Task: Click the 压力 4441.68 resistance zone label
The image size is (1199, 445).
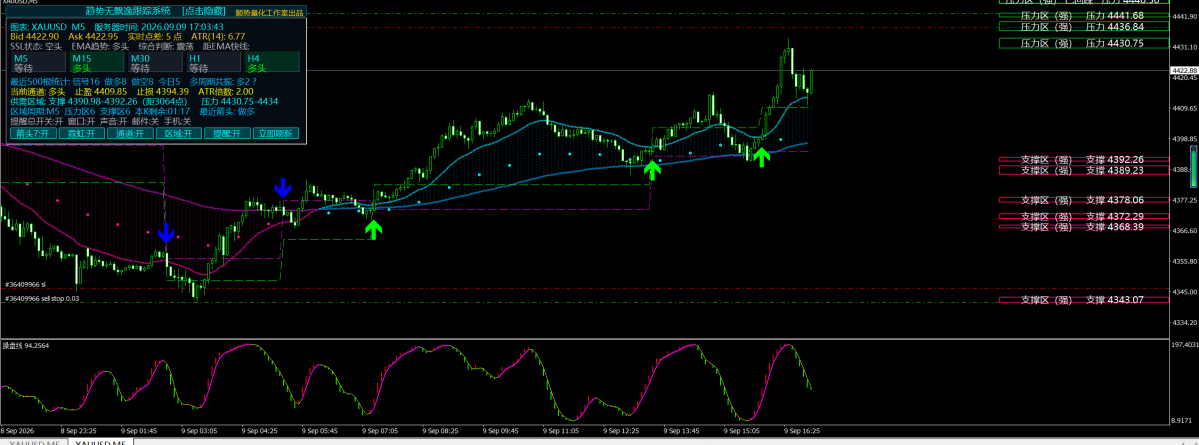Action: pos(1084,15)
